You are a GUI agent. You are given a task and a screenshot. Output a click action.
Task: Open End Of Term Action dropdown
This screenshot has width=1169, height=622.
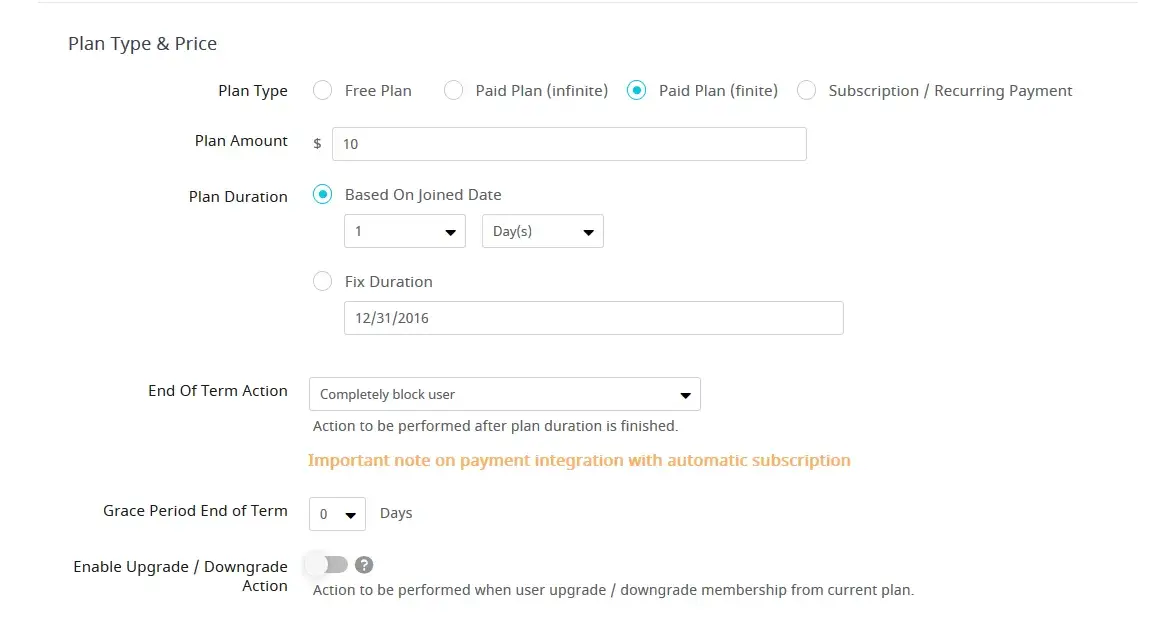pos(504,394)
